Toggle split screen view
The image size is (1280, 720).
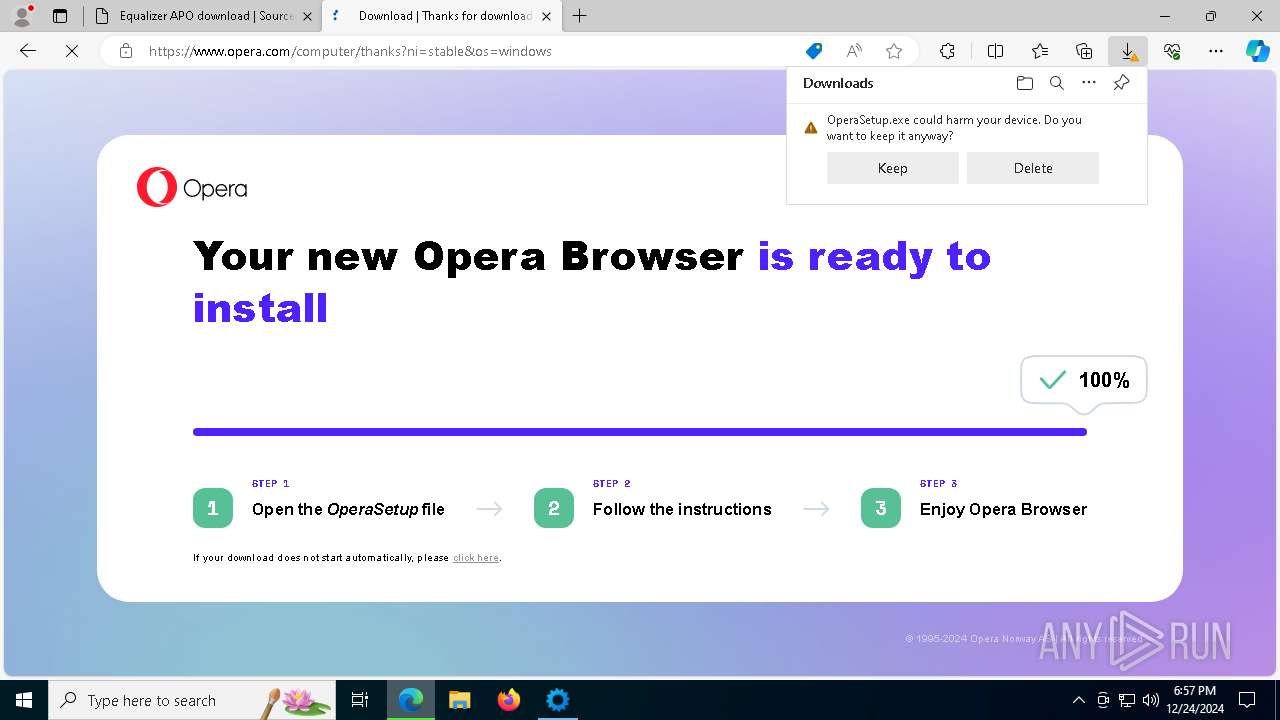point(995,51)
